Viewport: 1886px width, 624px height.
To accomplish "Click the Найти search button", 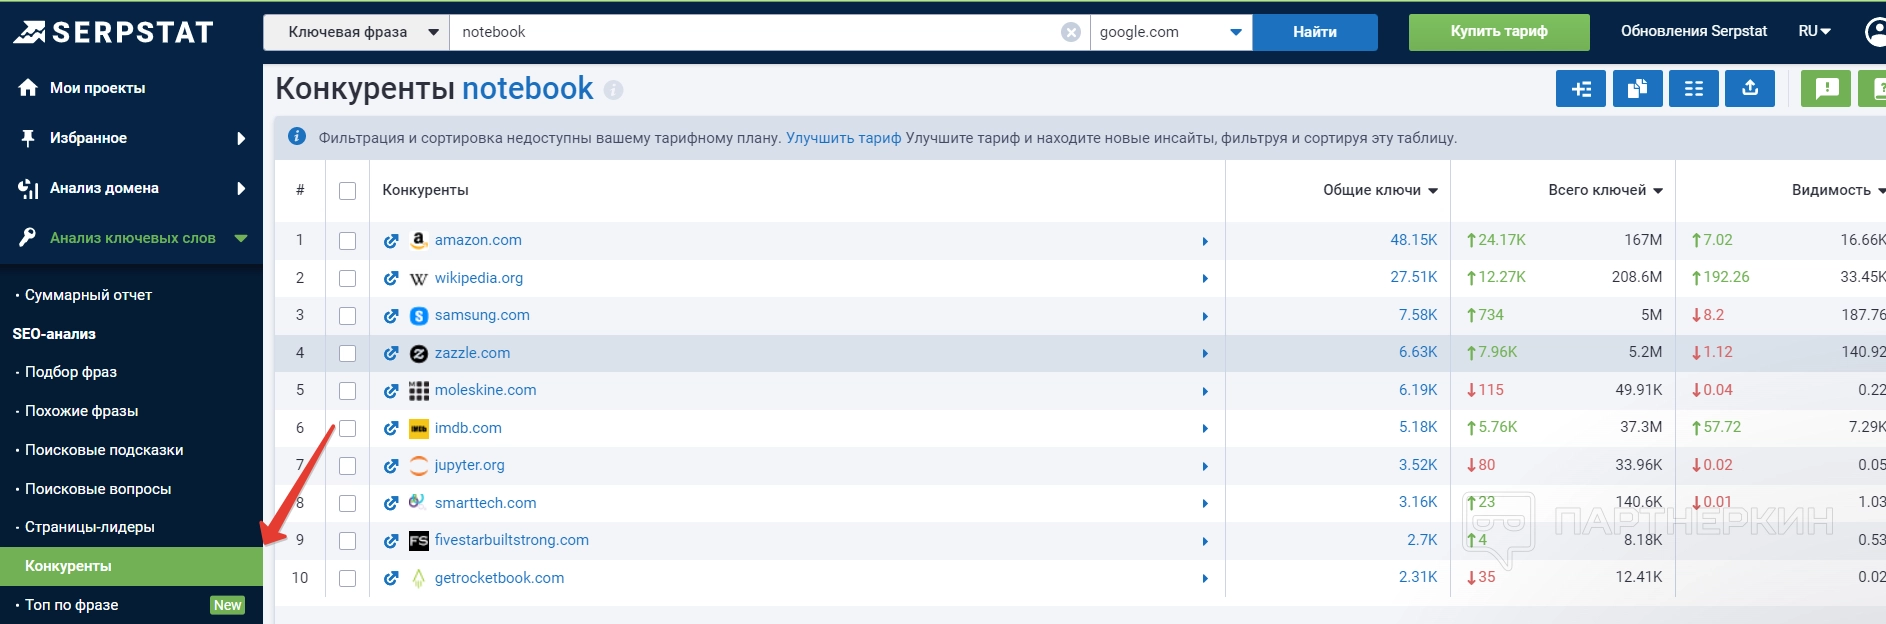I will pos(1315,32).
